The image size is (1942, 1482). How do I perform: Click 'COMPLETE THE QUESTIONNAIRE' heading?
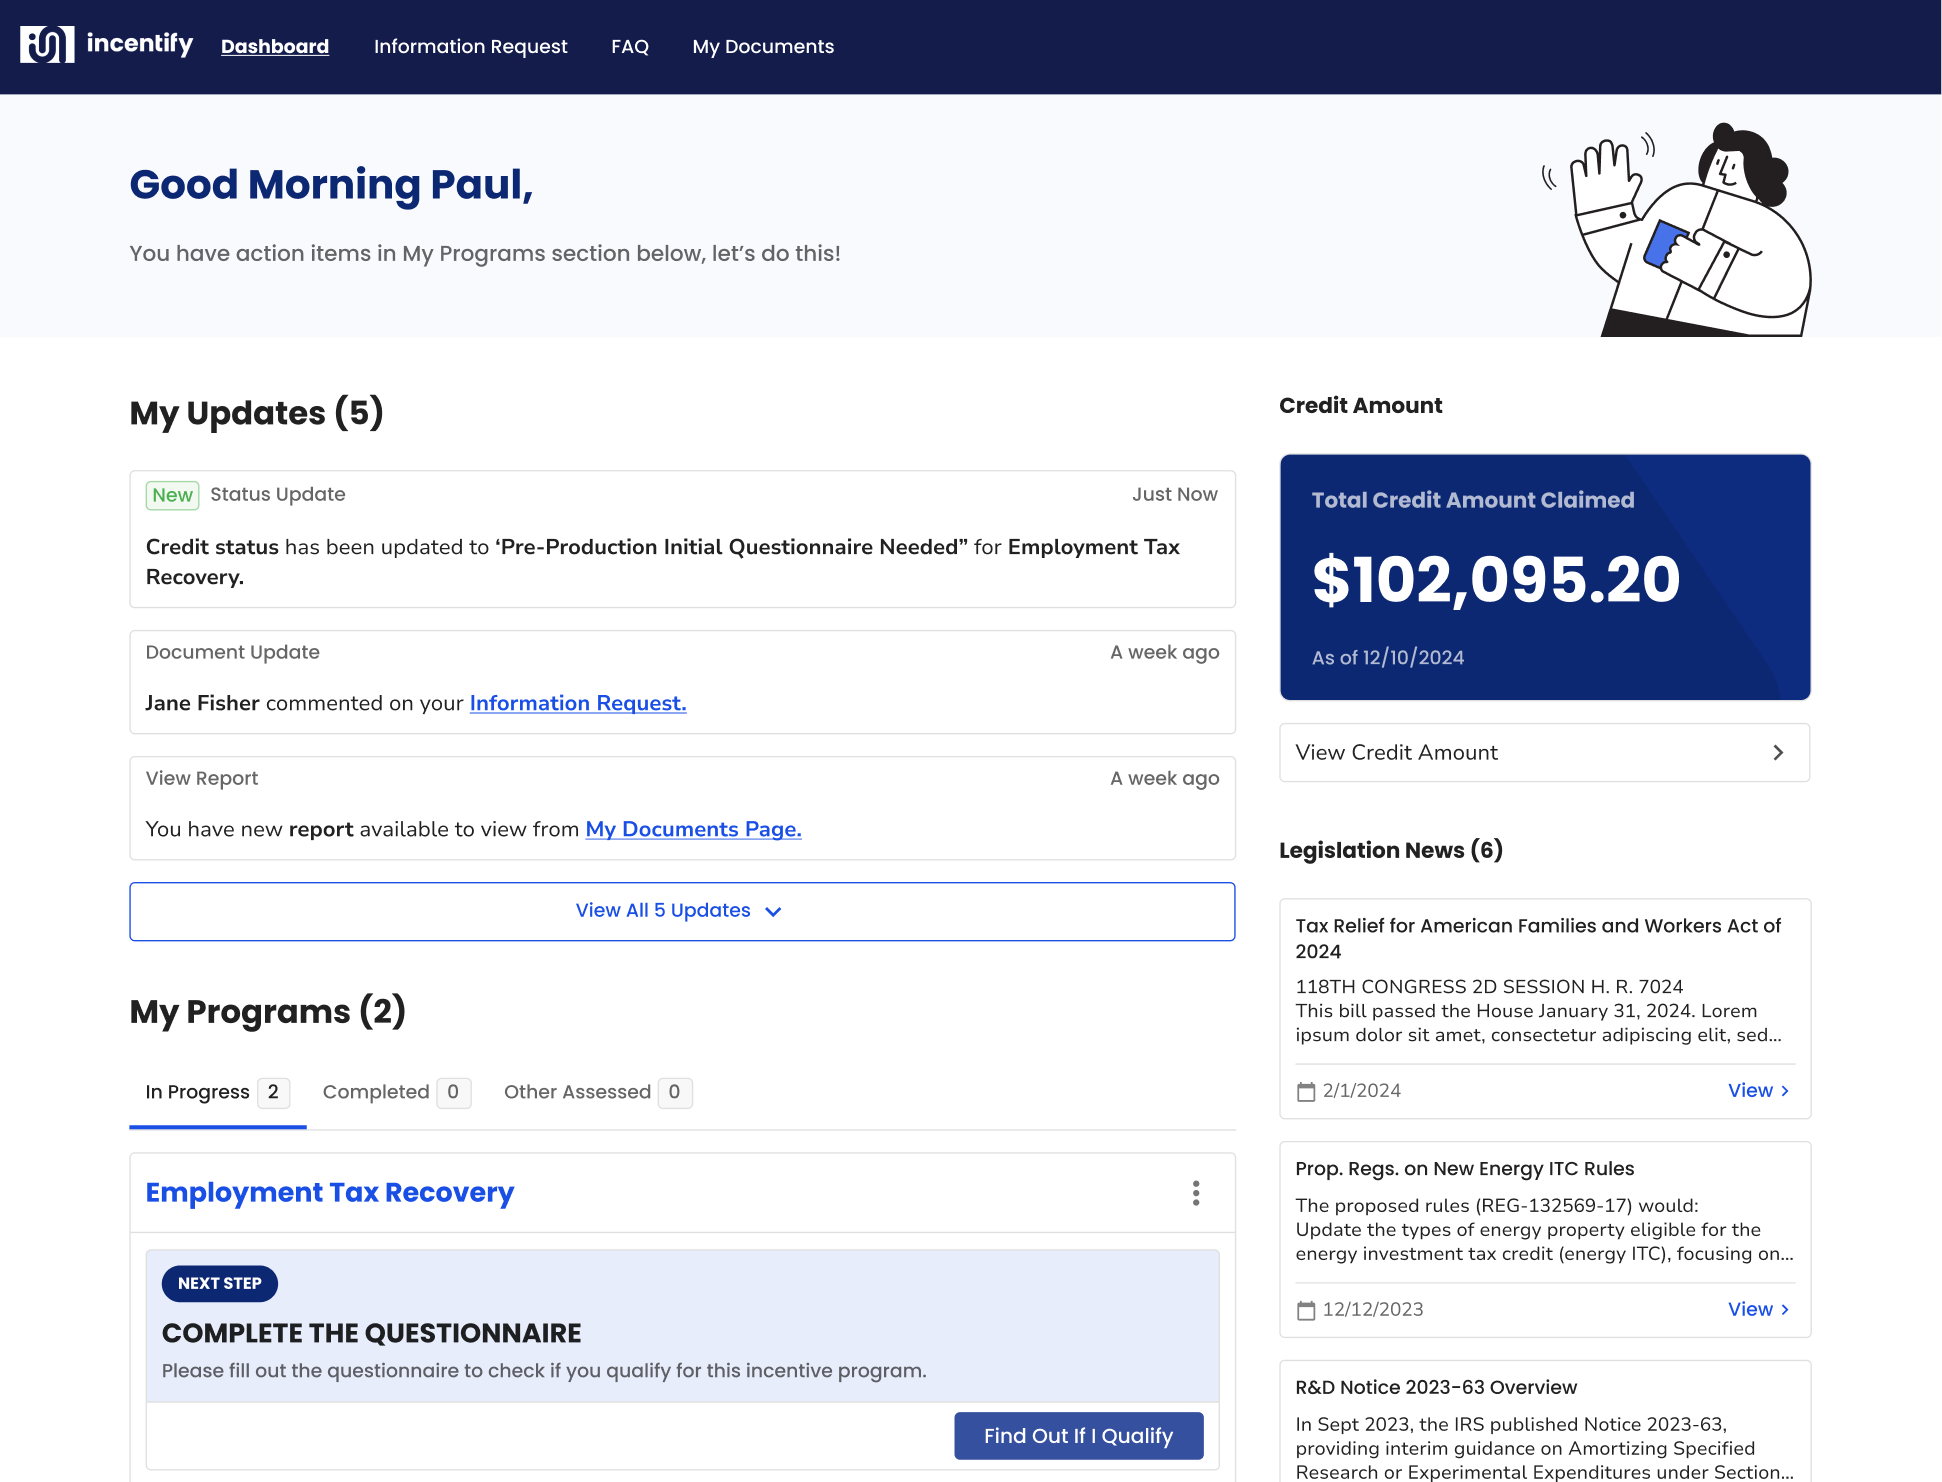coord(371,1334)
